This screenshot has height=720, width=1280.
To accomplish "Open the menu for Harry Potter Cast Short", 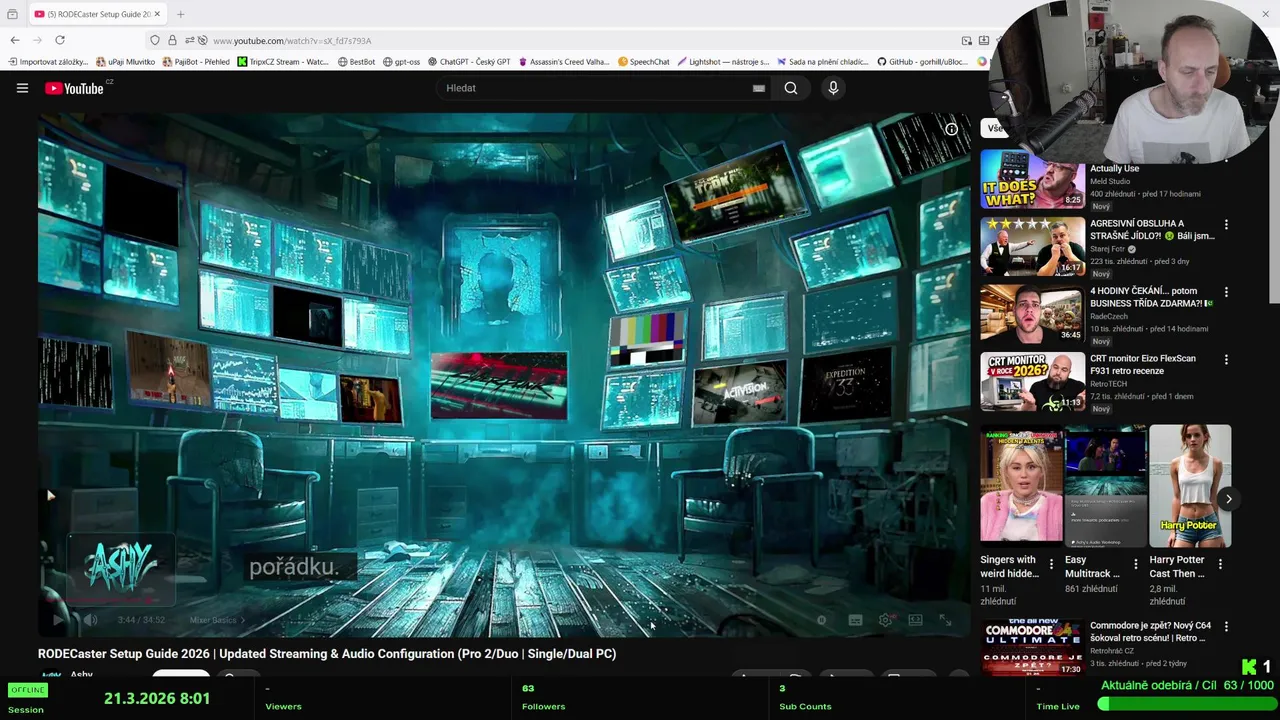I will pyautogui.click(x=1220, y=564).
